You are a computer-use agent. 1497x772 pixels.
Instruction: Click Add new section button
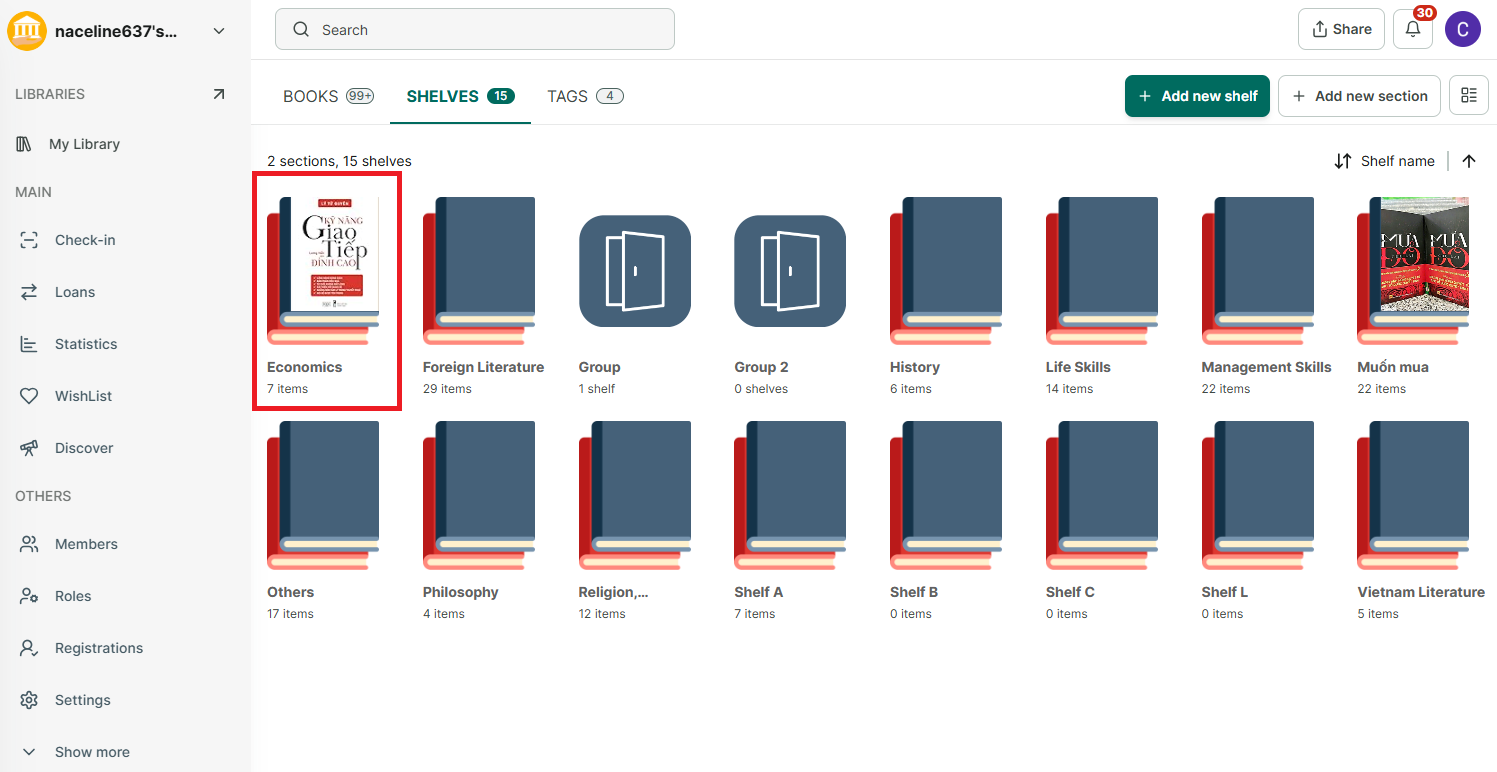tap(1359, 96)
